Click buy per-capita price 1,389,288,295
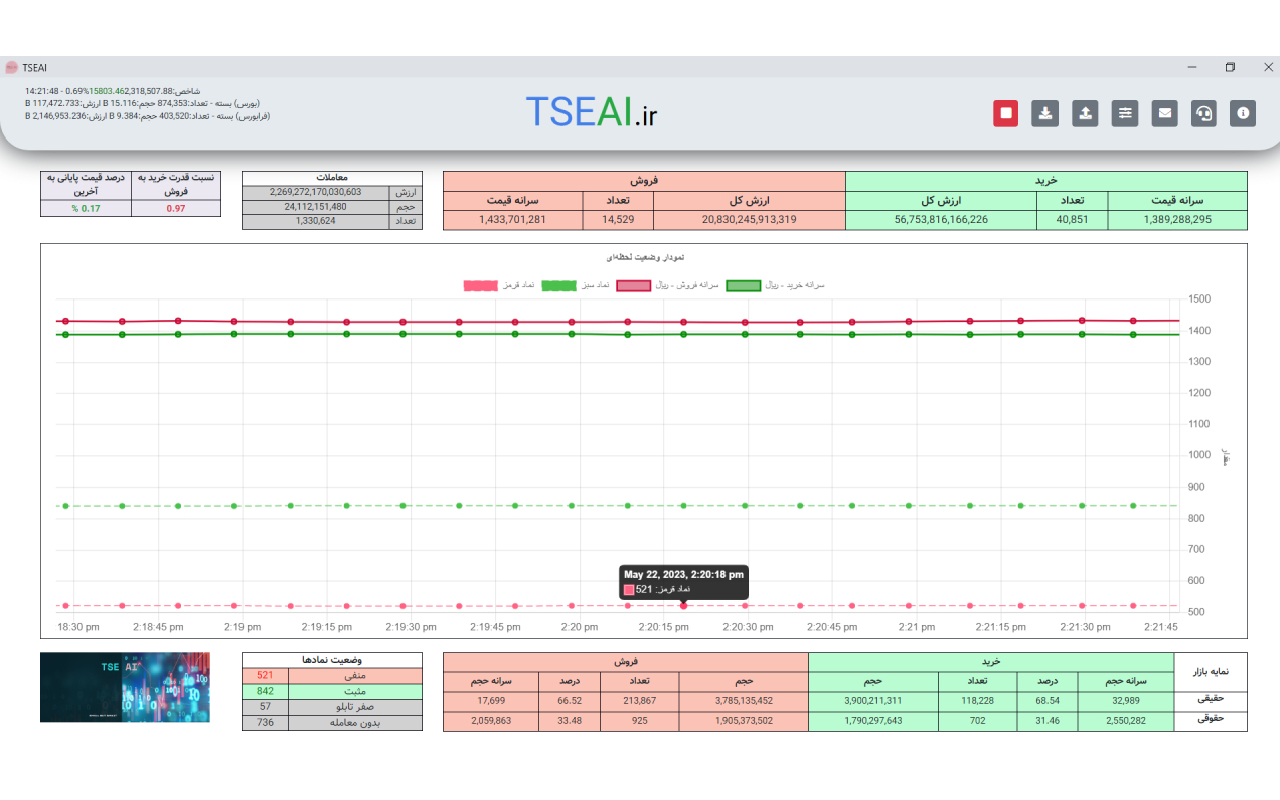This screenshot has height=800, width=1280. pos(1177,220)
